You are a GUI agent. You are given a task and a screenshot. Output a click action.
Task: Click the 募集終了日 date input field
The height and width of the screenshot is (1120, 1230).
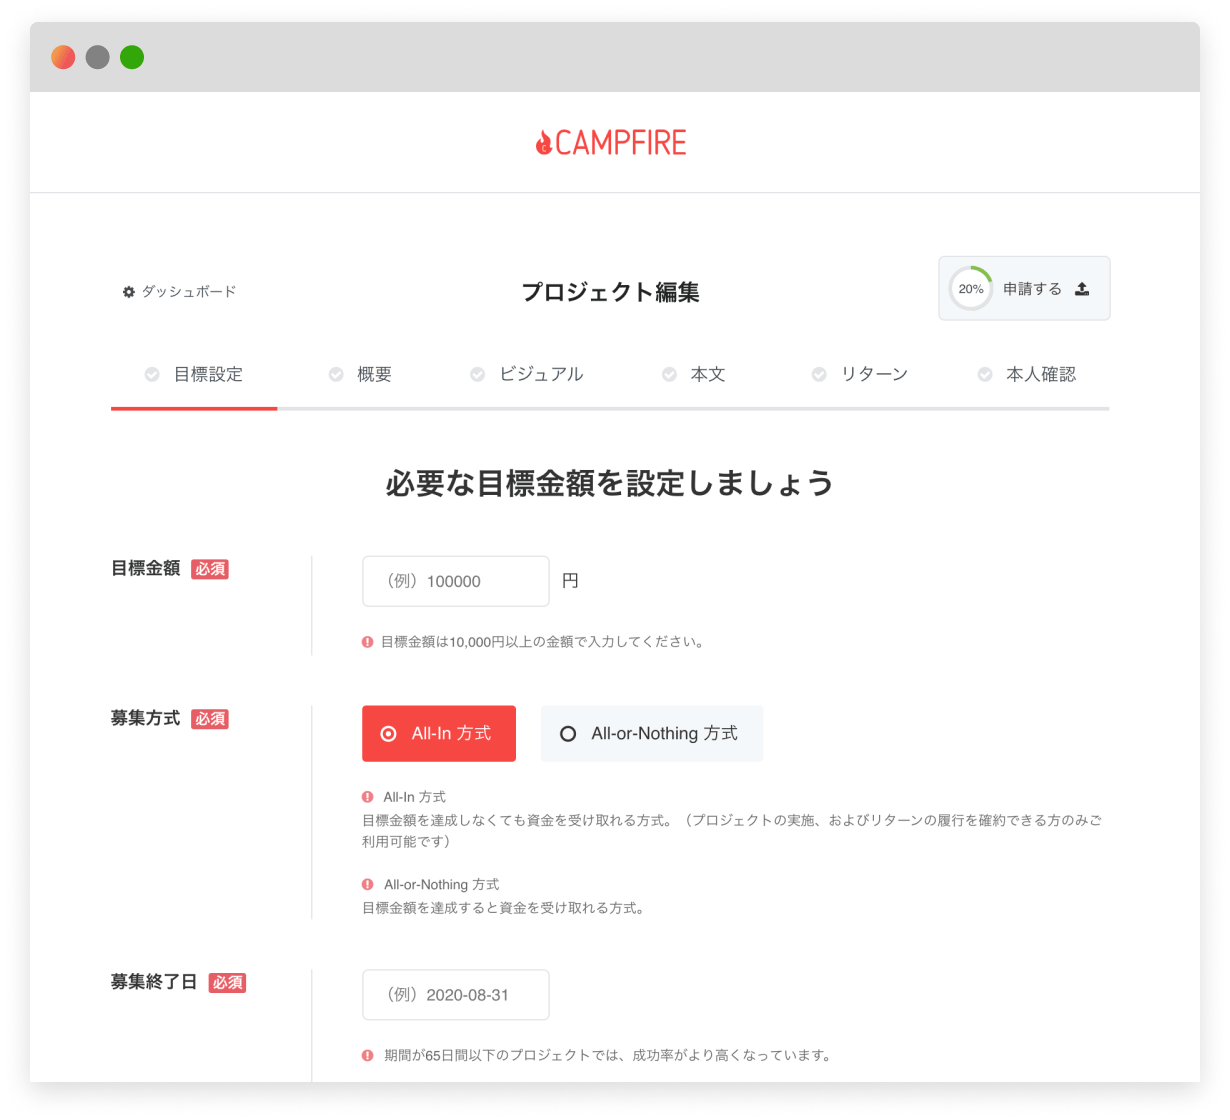coord(455,995)
